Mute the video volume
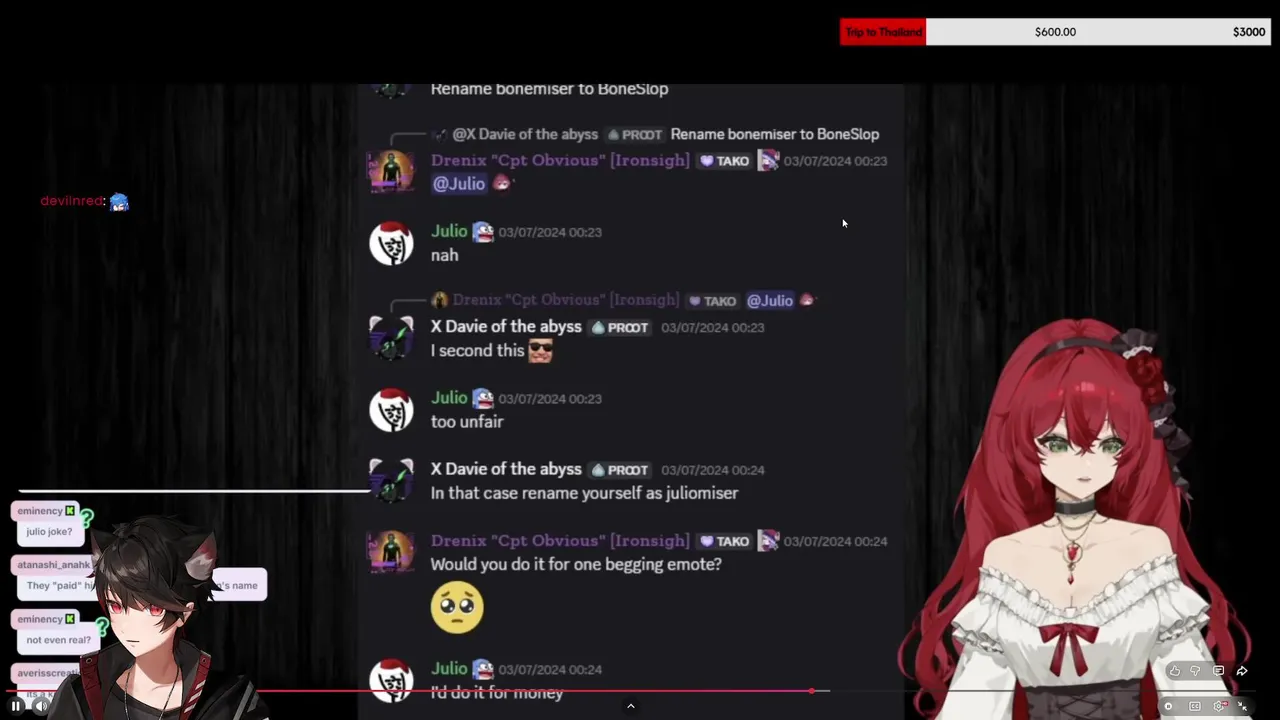The image size is (1280, 720). pyautogui.click(x=41, y=706)
